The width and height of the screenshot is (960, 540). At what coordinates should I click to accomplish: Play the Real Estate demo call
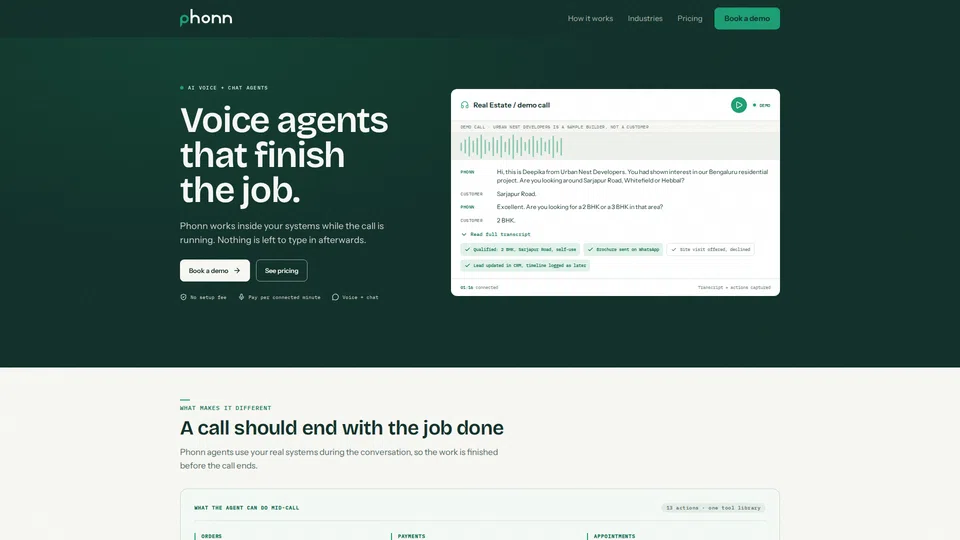click(738, 105)
